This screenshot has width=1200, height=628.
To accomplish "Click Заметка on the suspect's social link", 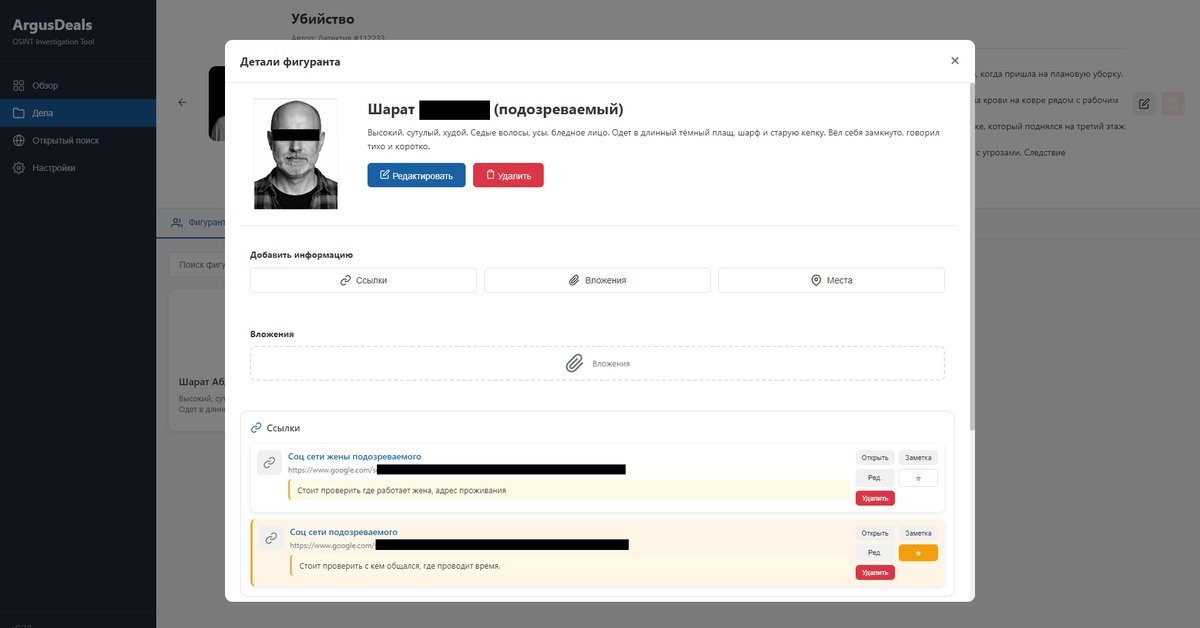I will [x=918, y=533].
